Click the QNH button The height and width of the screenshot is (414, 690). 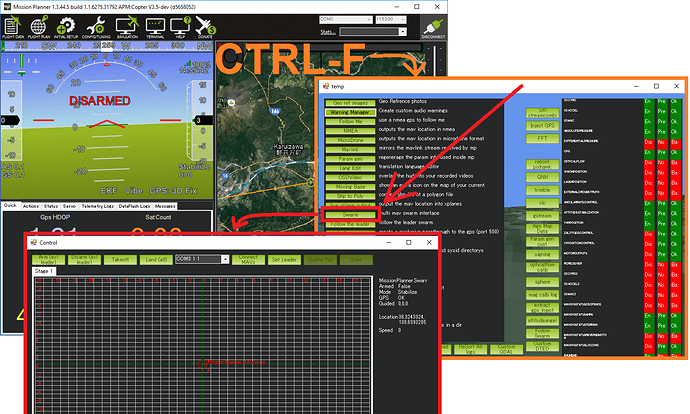click(542, 177)
